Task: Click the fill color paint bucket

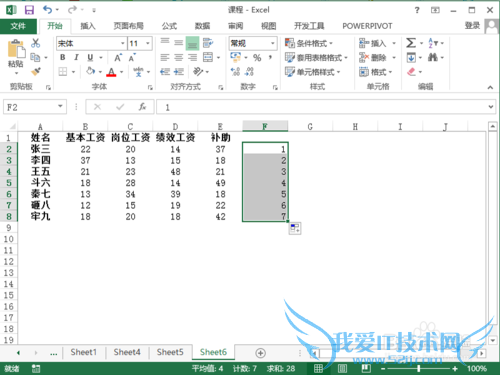Action: point(91,71)
